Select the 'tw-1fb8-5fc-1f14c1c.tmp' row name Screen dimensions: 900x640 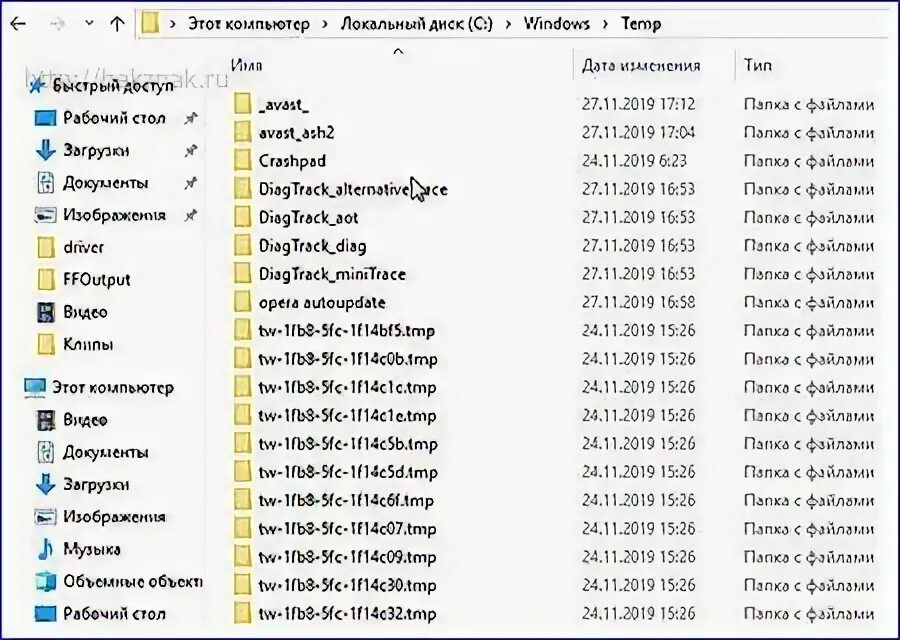tap(347, 387)
